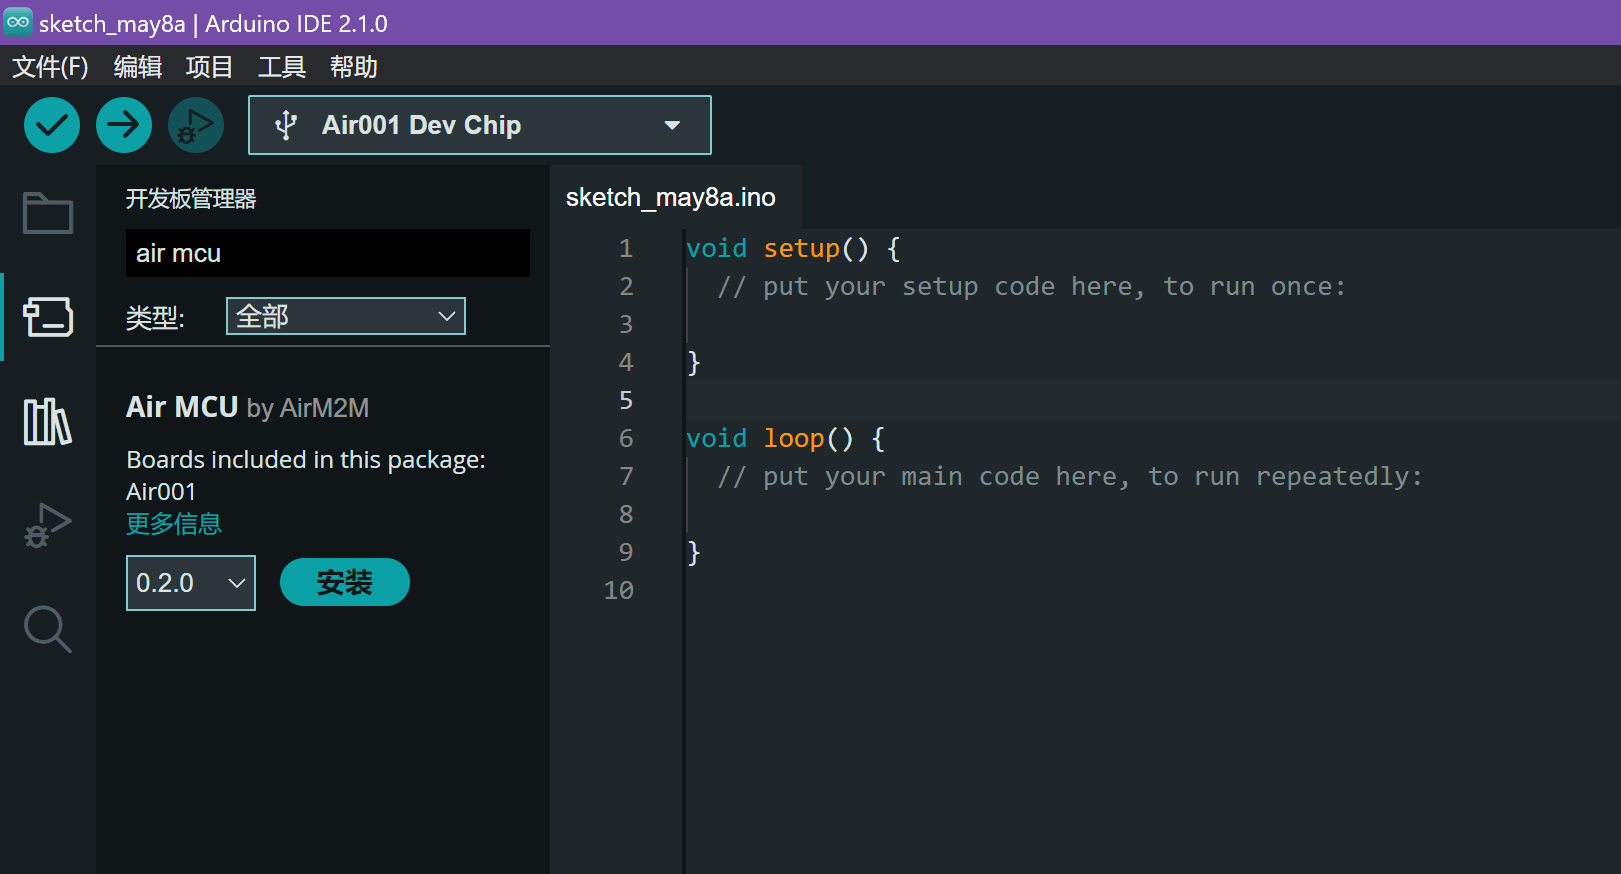
Task: Open the 工具 menu
Action: point(281,67)
